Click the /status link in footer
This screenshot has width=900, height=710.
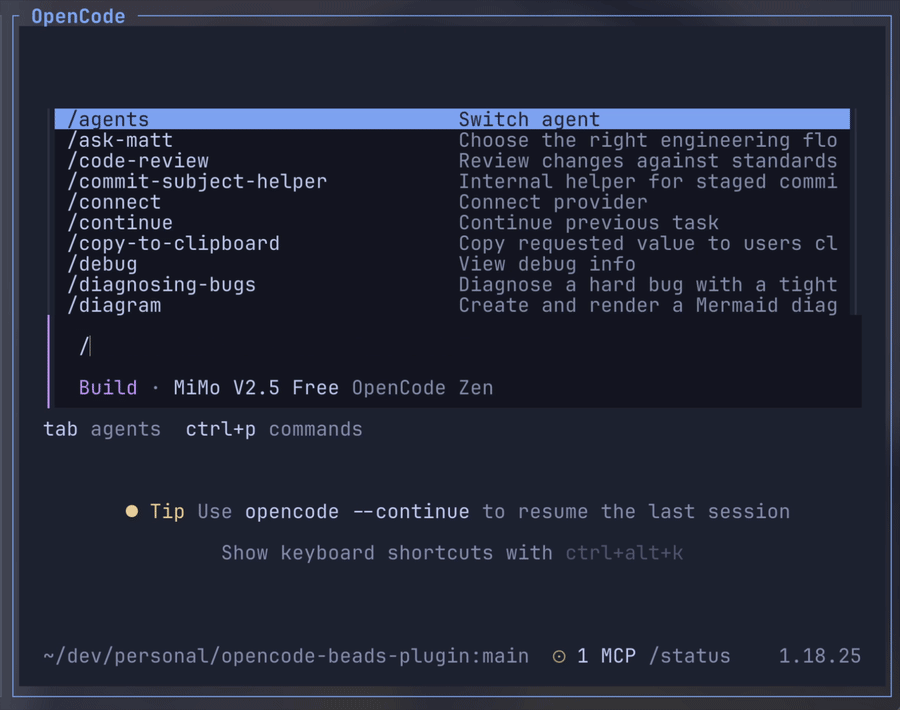click(x=689, y=655)
